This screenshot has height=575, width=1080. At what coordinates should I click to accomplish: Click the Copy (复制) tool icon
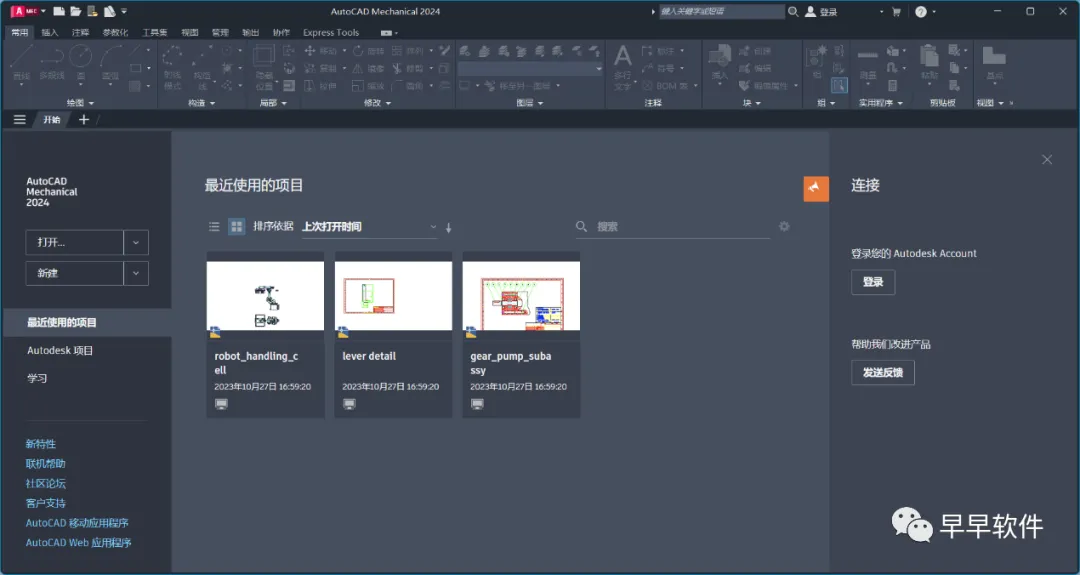(x=310, y=68)
